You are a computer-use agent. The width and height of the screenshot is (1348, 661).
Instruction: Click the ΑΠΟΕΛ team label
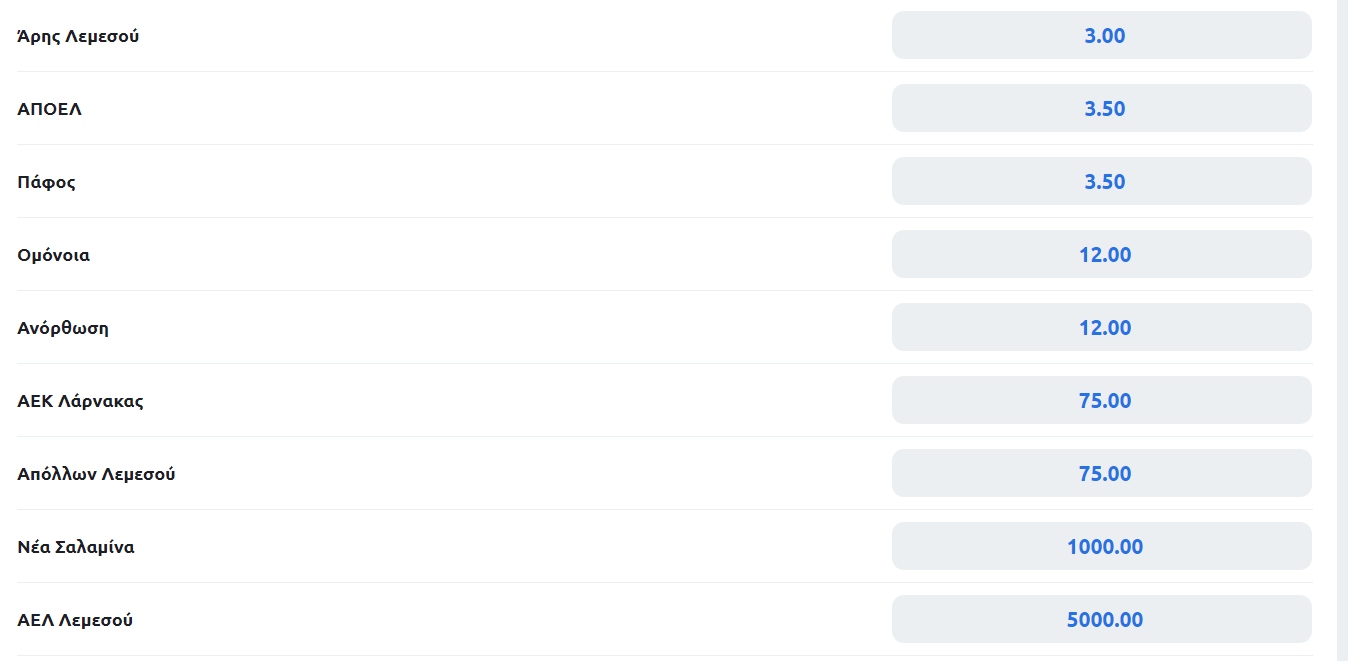[x=49, y=109]
